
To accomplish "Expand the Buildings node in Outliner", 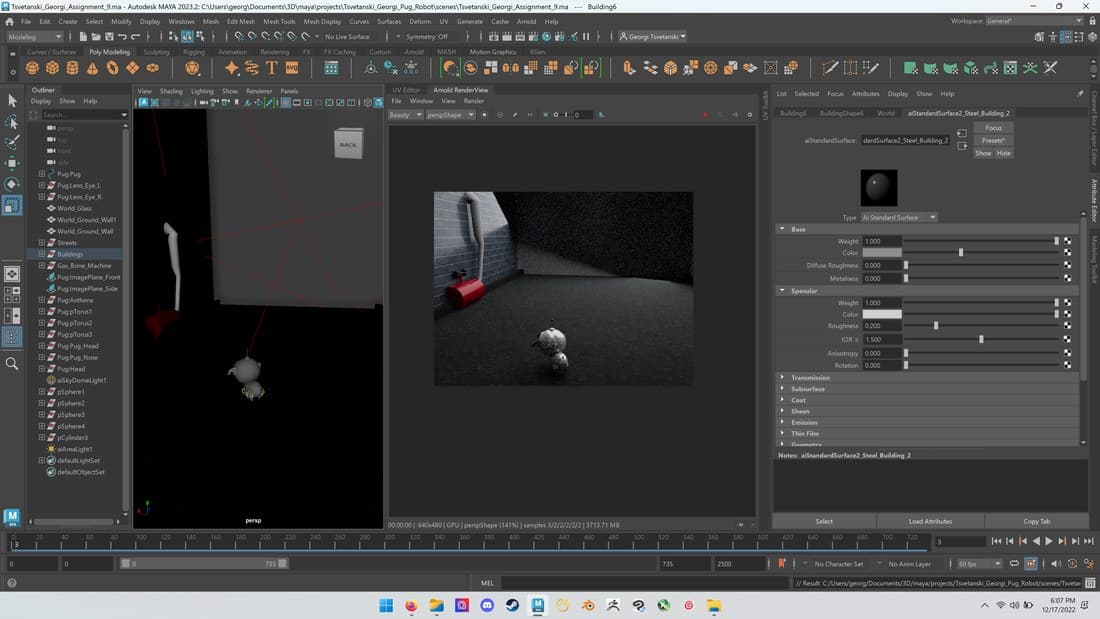I will coord(41,254).
